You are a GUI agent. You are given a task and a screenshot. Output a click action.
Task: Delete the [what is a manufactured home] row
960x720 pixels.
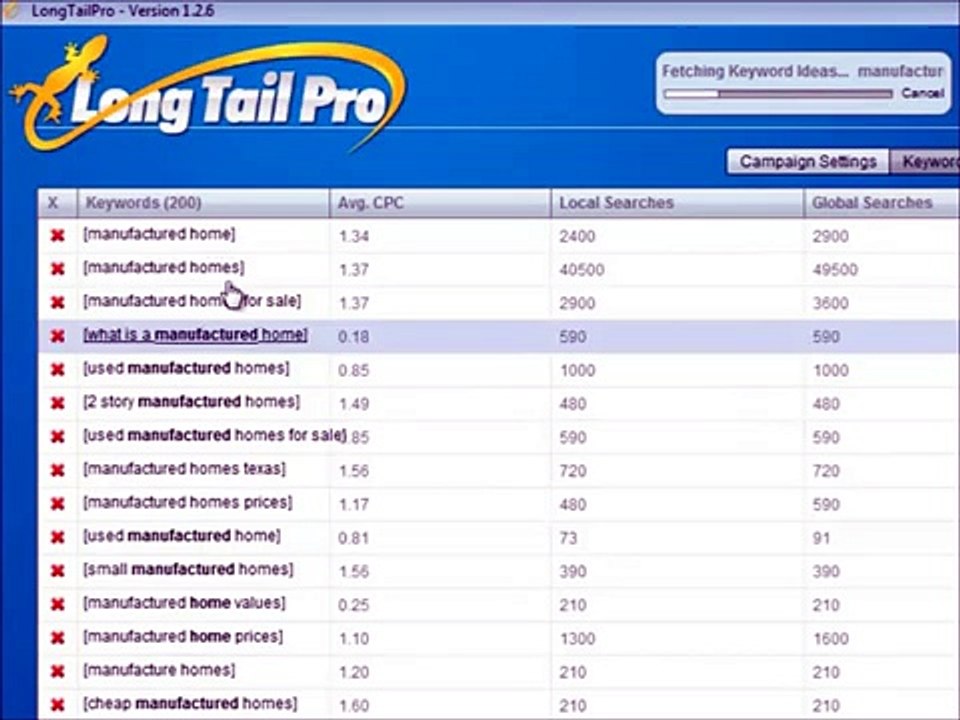click(58, 337)
